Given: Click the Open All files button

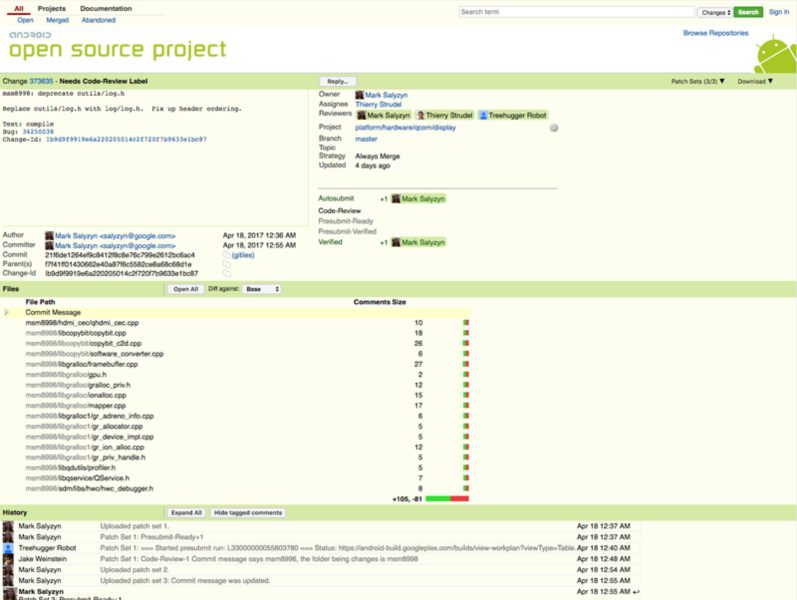Looking at the screenshot, I should 186,289.
